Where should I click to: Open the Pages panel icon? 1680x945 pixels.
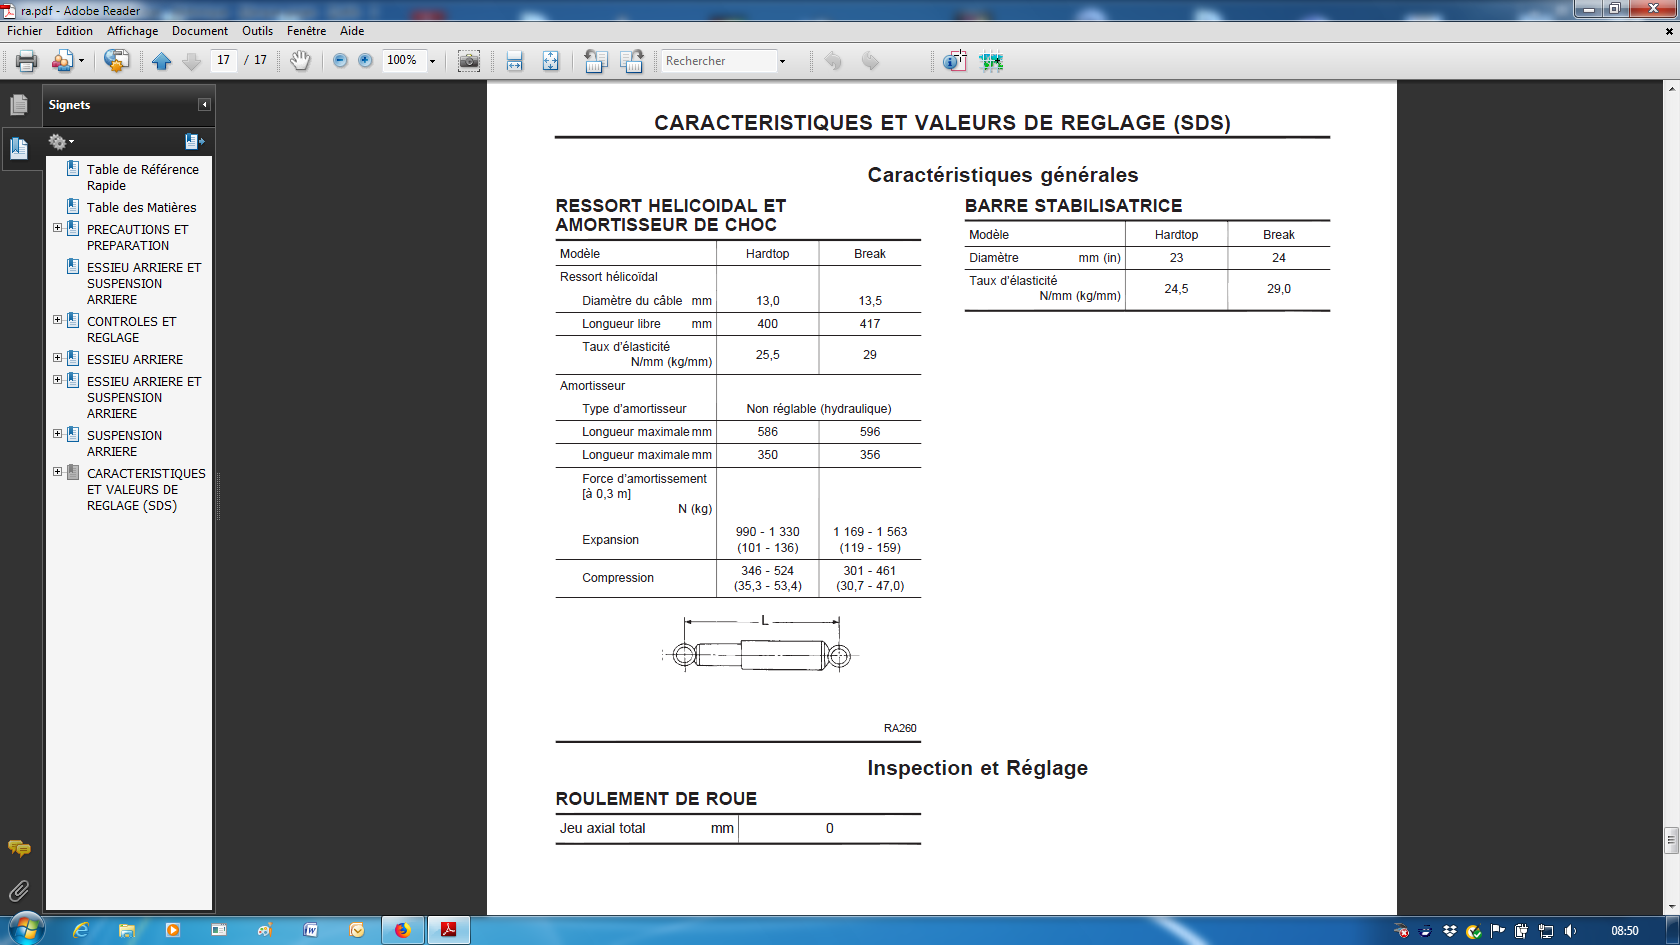(19, 105)
